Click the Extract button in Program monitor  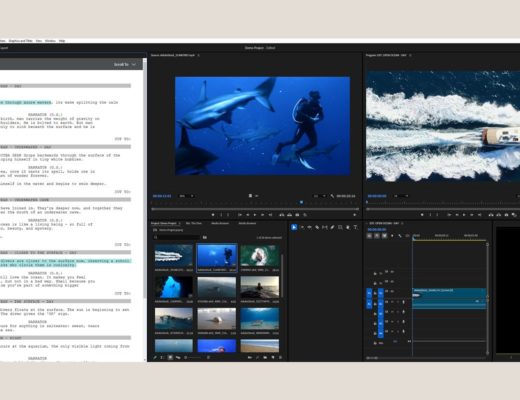point(499,215)
